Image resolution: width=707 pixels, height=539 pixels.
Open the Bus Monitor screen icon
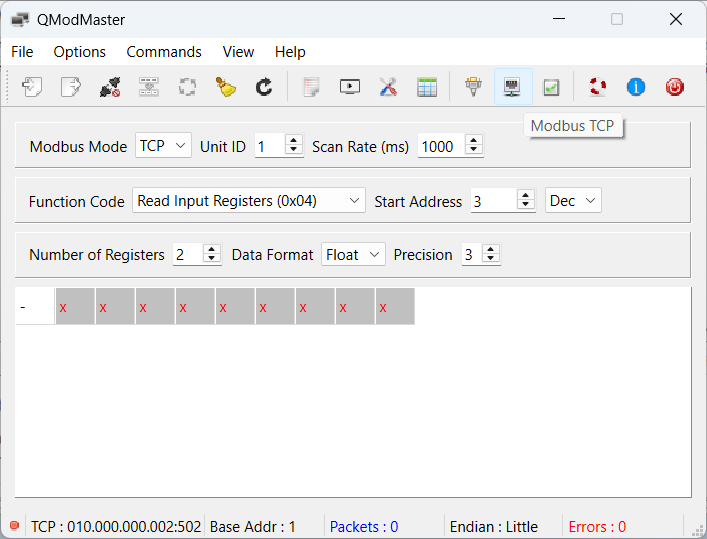350,87
